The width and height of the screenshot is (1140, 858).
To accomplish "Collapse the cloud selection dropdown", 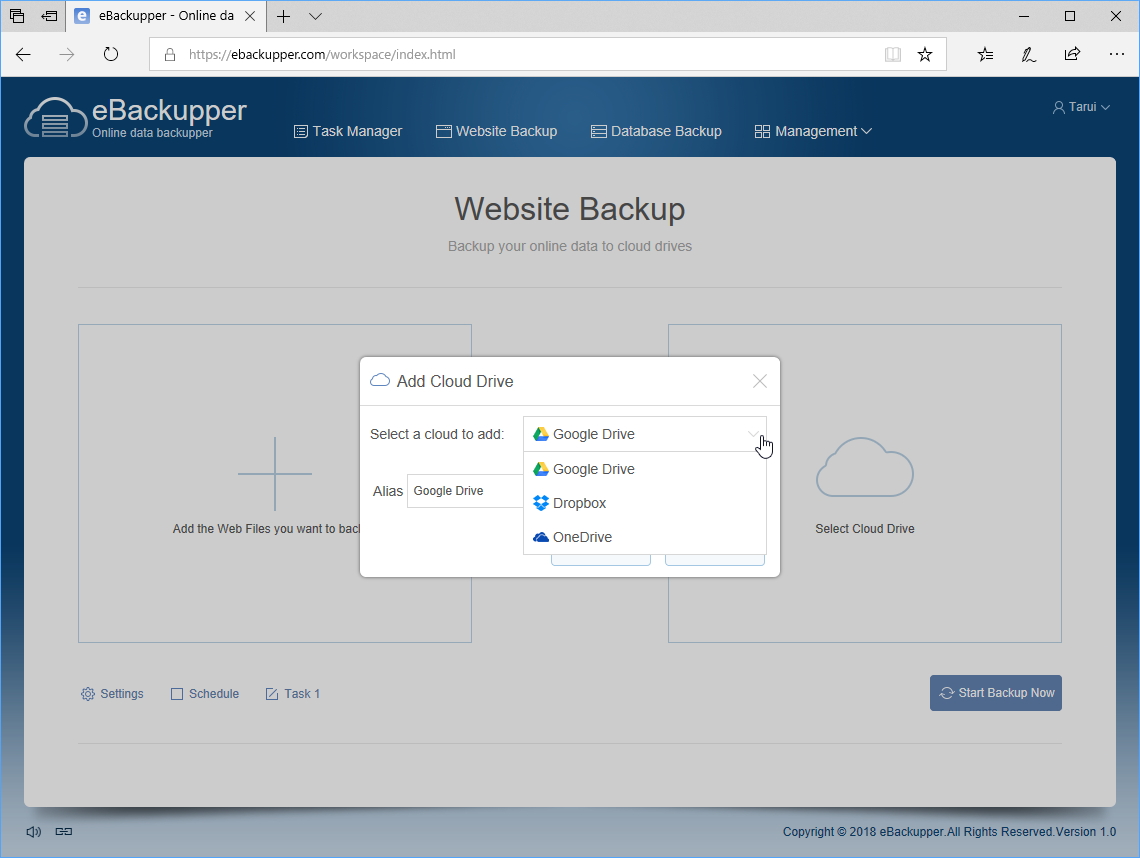I will tap(754, 434).
